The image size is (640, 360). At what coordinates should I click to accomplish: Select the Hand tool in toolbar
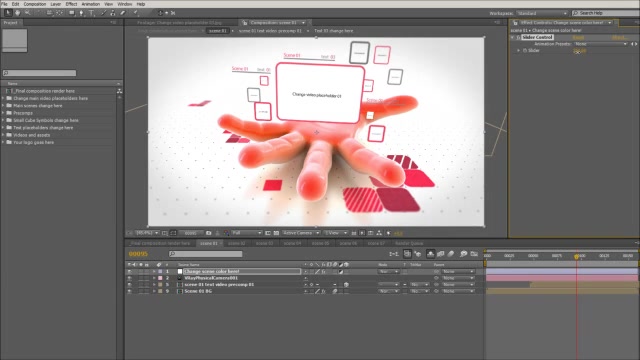tap(18, 13)
